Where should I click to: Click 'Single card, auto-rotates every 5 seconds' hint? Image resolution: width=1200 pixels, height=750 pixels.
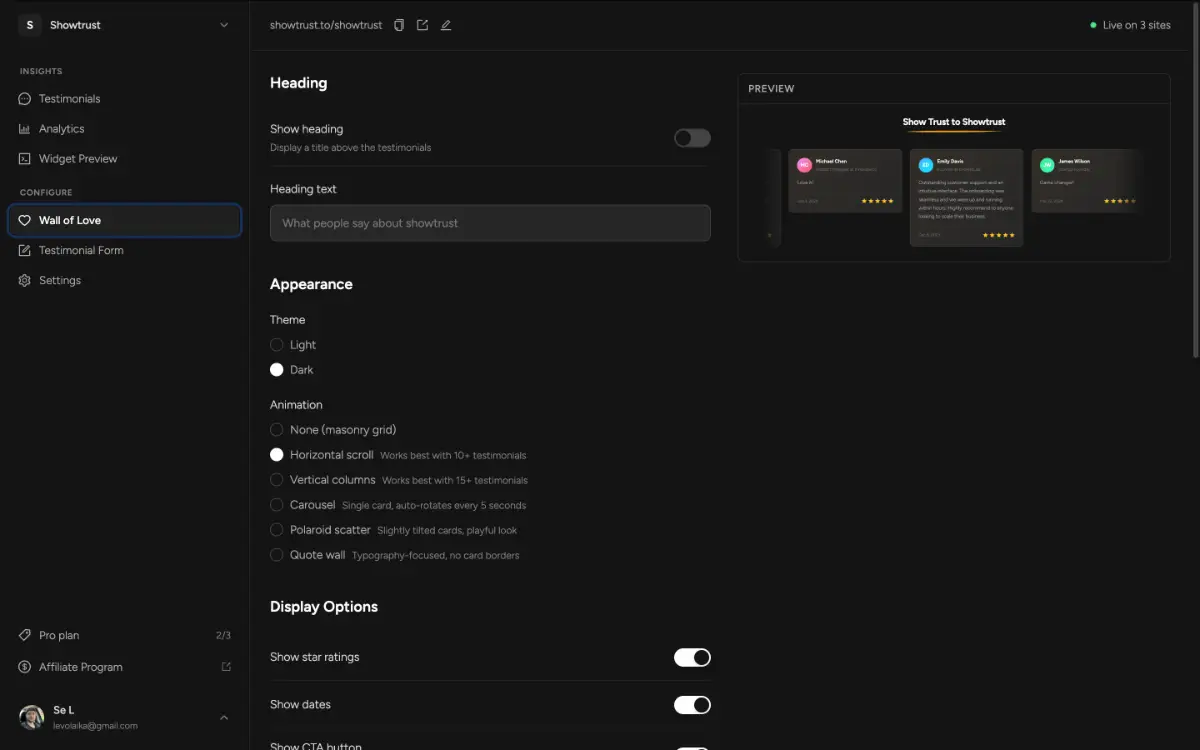click(434, 506)
